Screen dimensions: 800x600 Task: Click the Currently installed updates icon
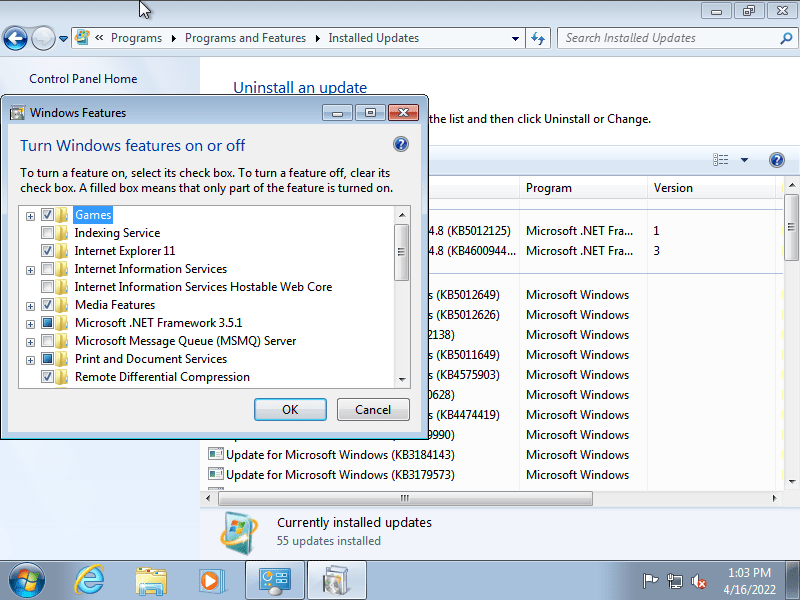click(x=239, y=532)
